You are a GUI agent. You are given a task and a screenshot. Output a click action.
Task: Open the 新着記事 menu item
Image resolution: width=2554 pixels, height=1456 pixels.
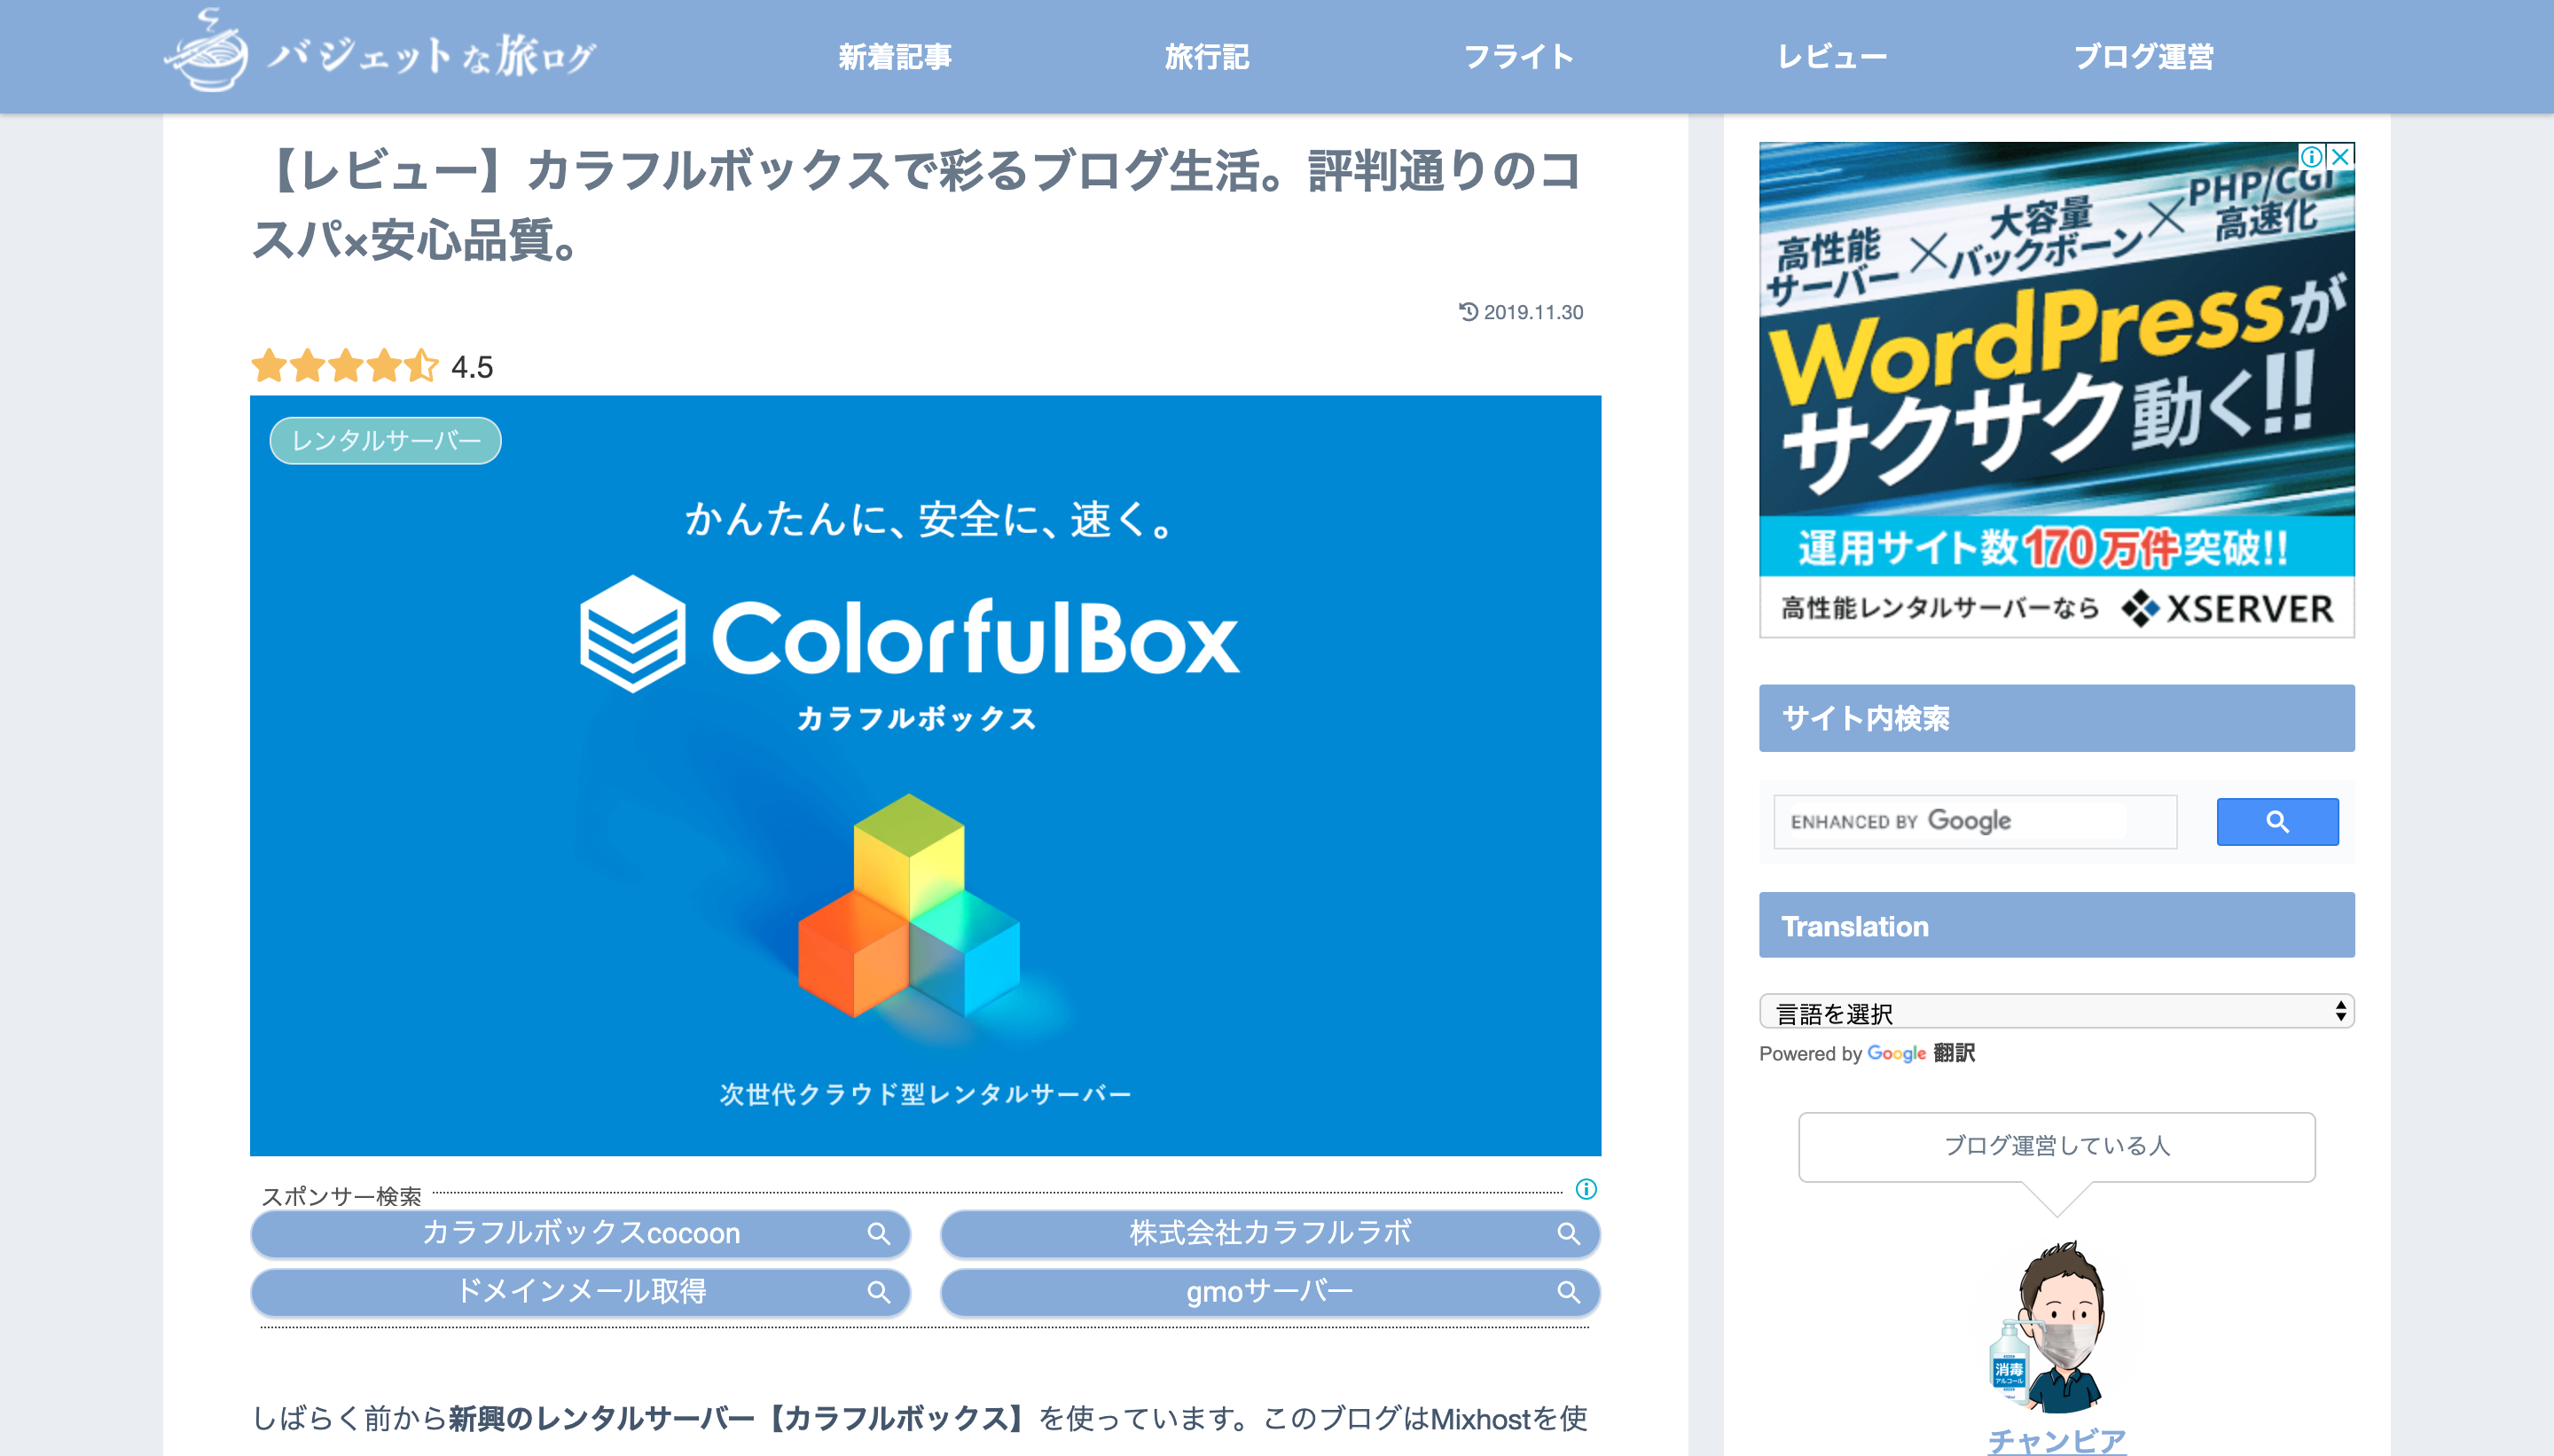894,57
